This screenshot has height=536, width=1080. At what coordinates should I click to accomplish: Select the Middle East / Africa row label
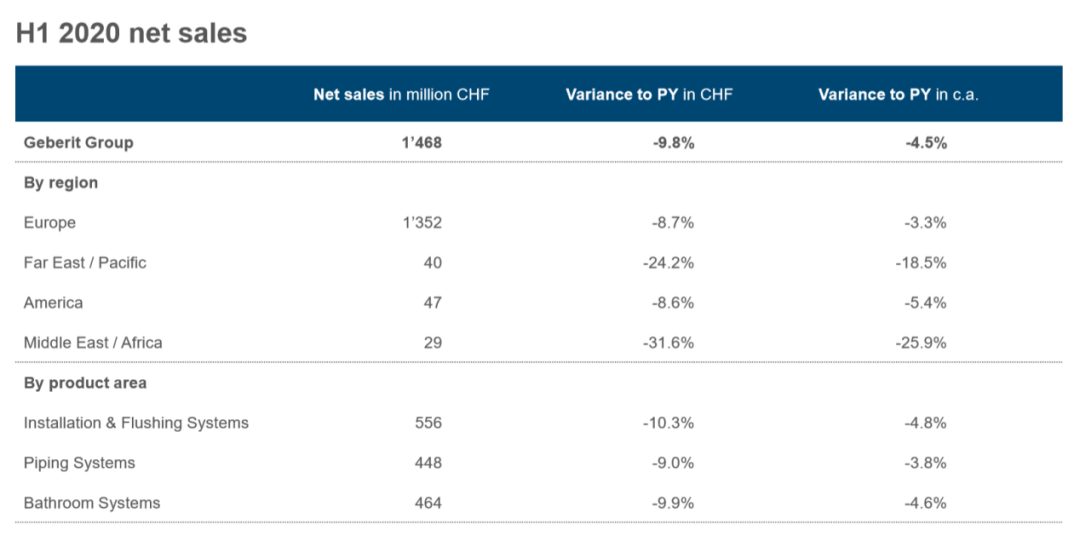(x=93, y=343)
